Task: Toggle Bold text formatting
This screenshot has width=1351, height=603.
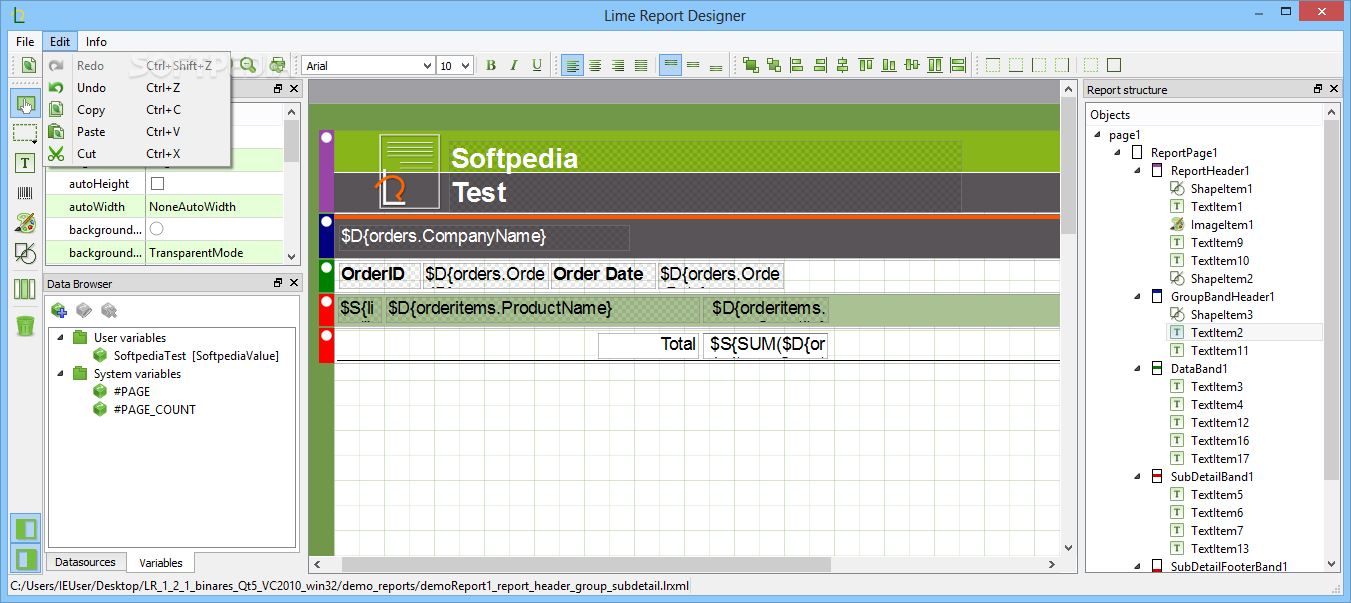Action: pyautogui.click(x=491, y=65)
